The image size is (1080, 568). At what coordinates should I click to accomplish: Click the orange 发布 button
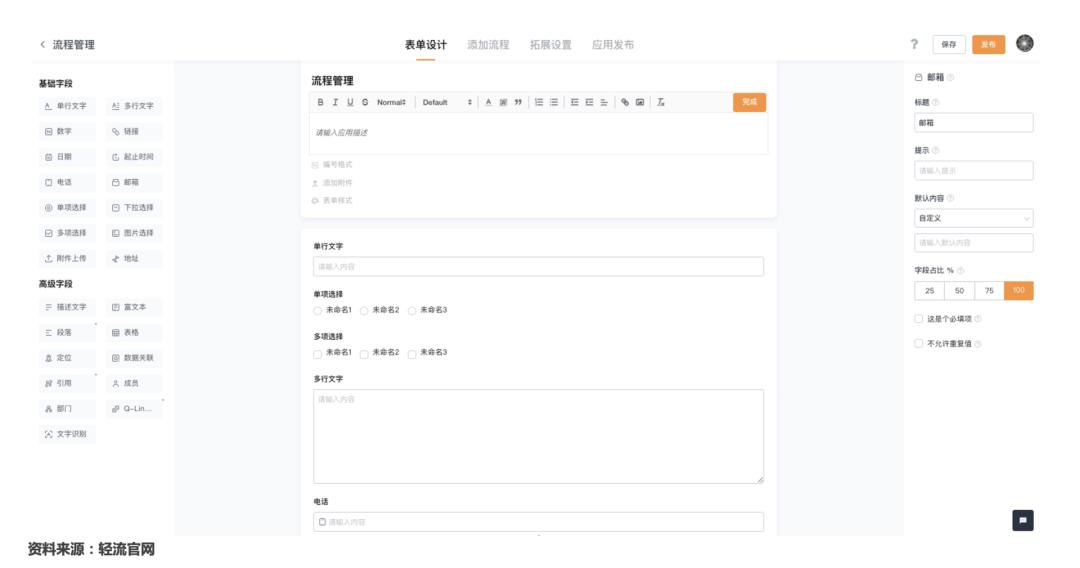click(x=988, y=44)
